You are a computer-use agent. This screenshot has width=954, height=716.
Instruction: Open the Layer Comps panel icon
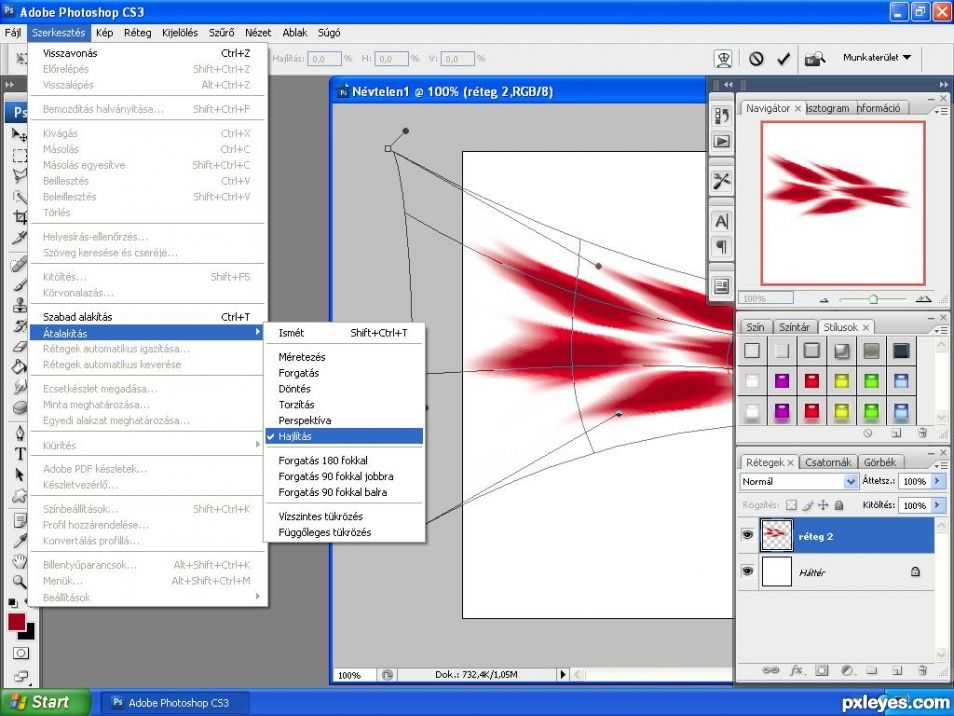point(722,286)
